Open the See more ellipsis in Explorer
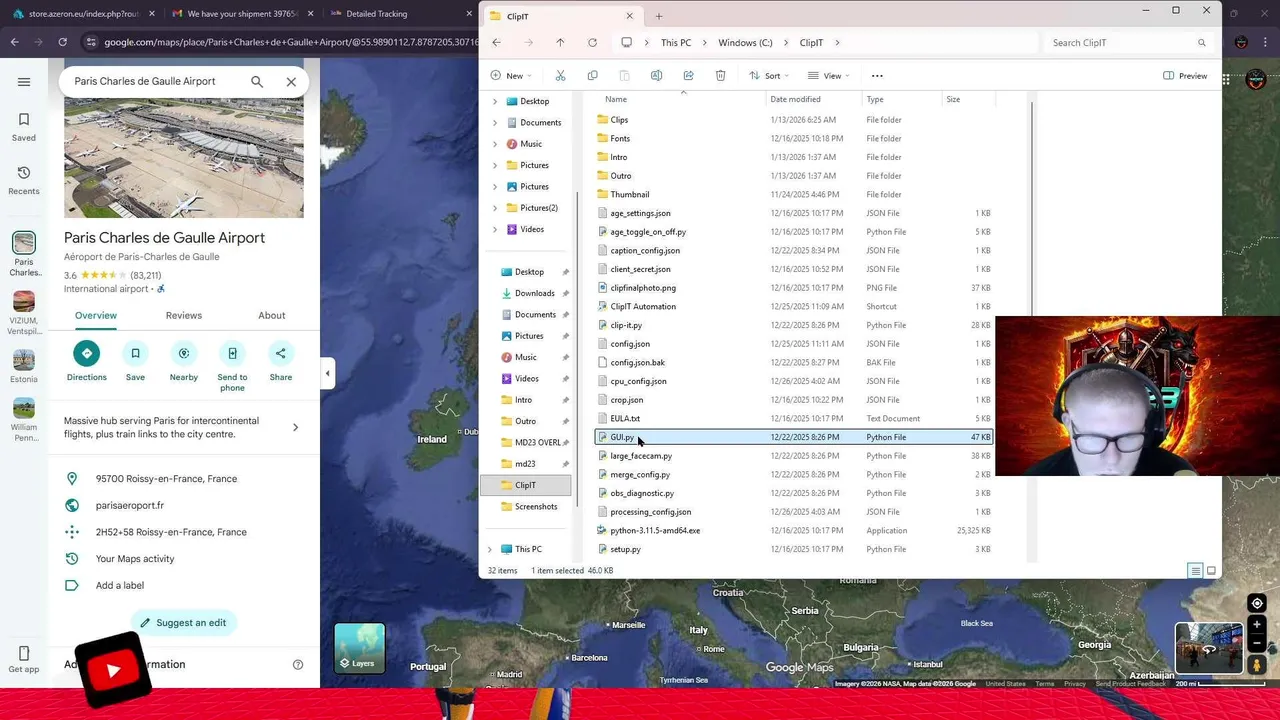Viewport: 1280px width, 720px height. point(877,76)
